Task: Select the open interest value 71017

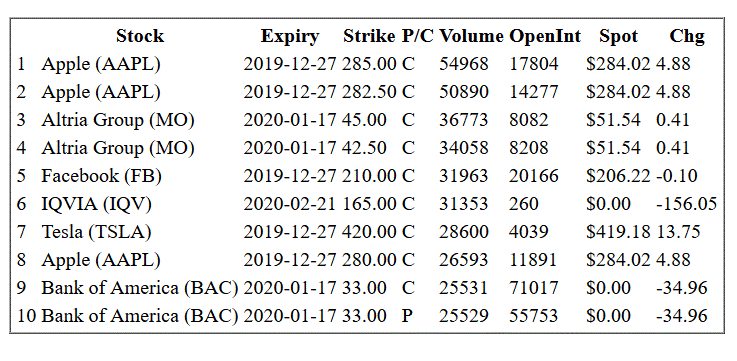Action: coord(534,288)
